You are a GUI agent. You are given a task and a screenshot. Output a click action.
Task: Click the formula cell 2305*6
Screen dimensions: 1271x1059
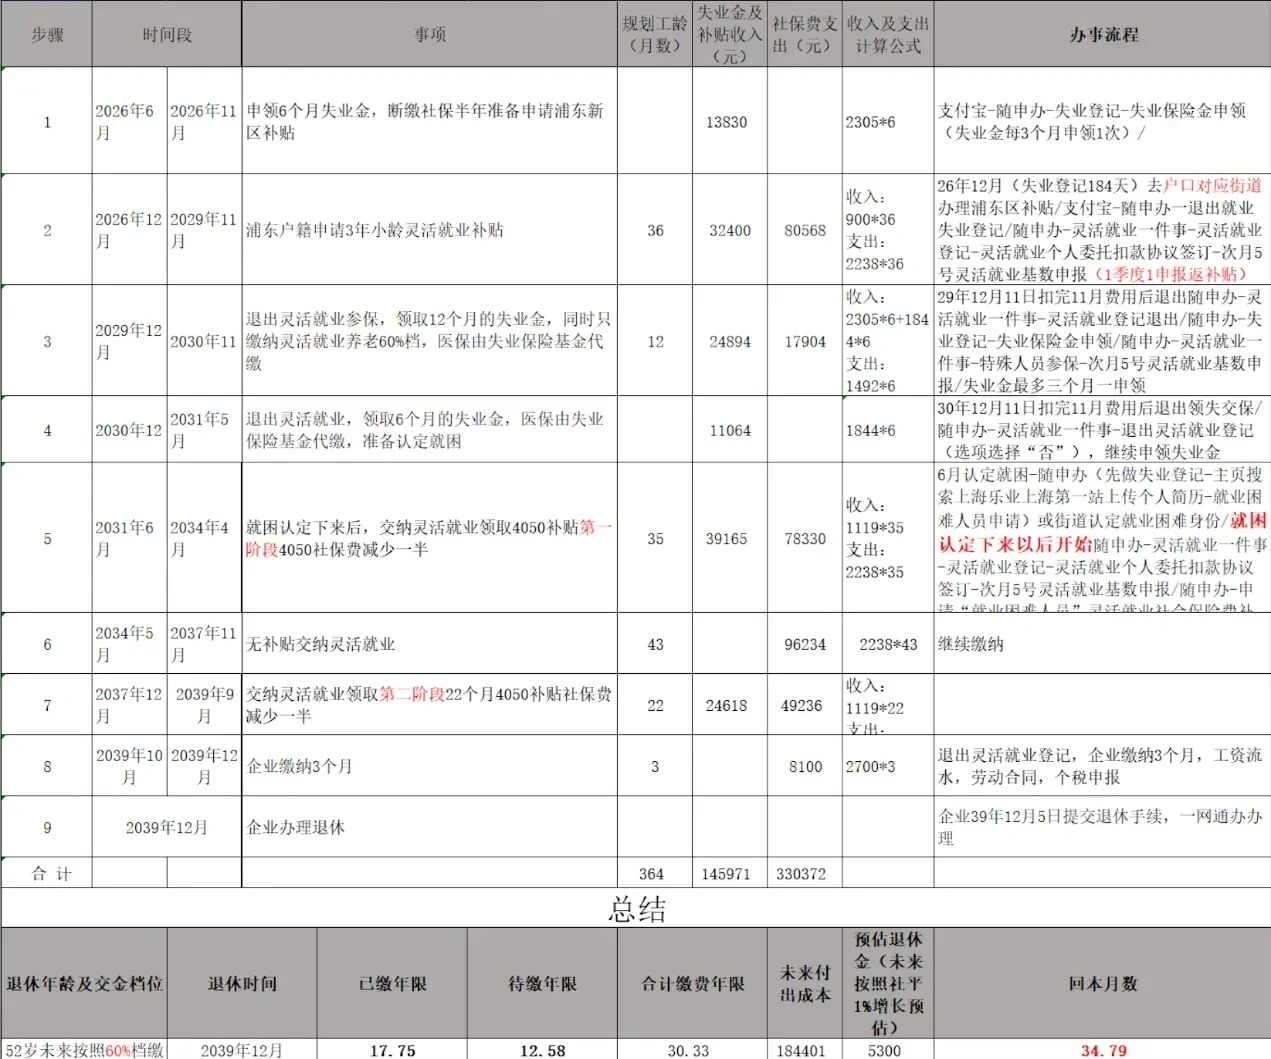tap(887, 122)
